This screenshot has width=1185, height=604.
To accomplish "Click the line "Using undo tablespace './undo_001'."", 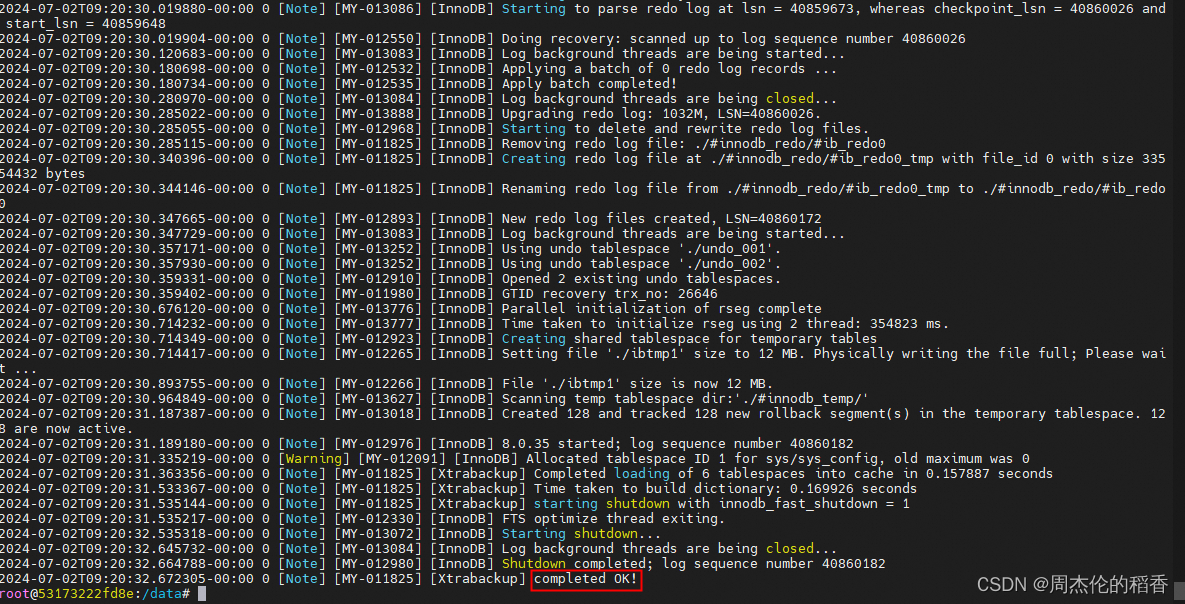I will [642, 249].
